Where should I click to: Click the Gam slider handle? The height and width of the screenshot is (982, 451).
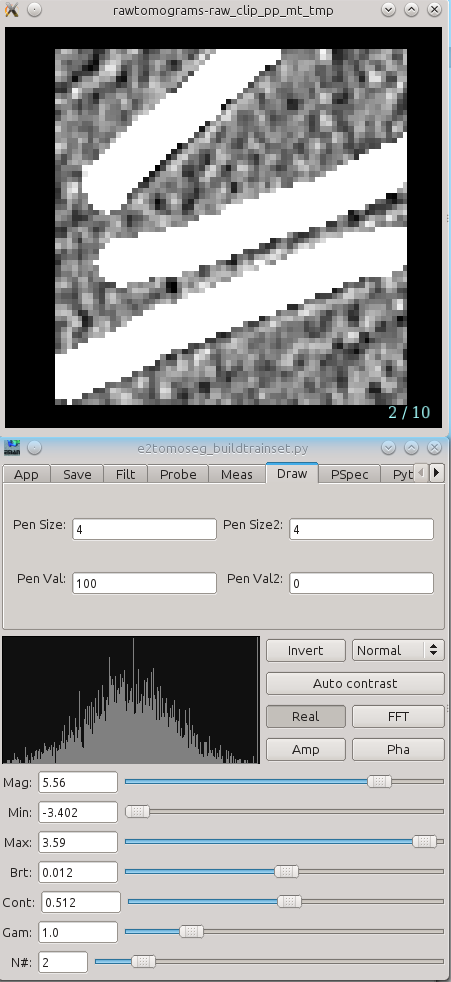point(191,932)
